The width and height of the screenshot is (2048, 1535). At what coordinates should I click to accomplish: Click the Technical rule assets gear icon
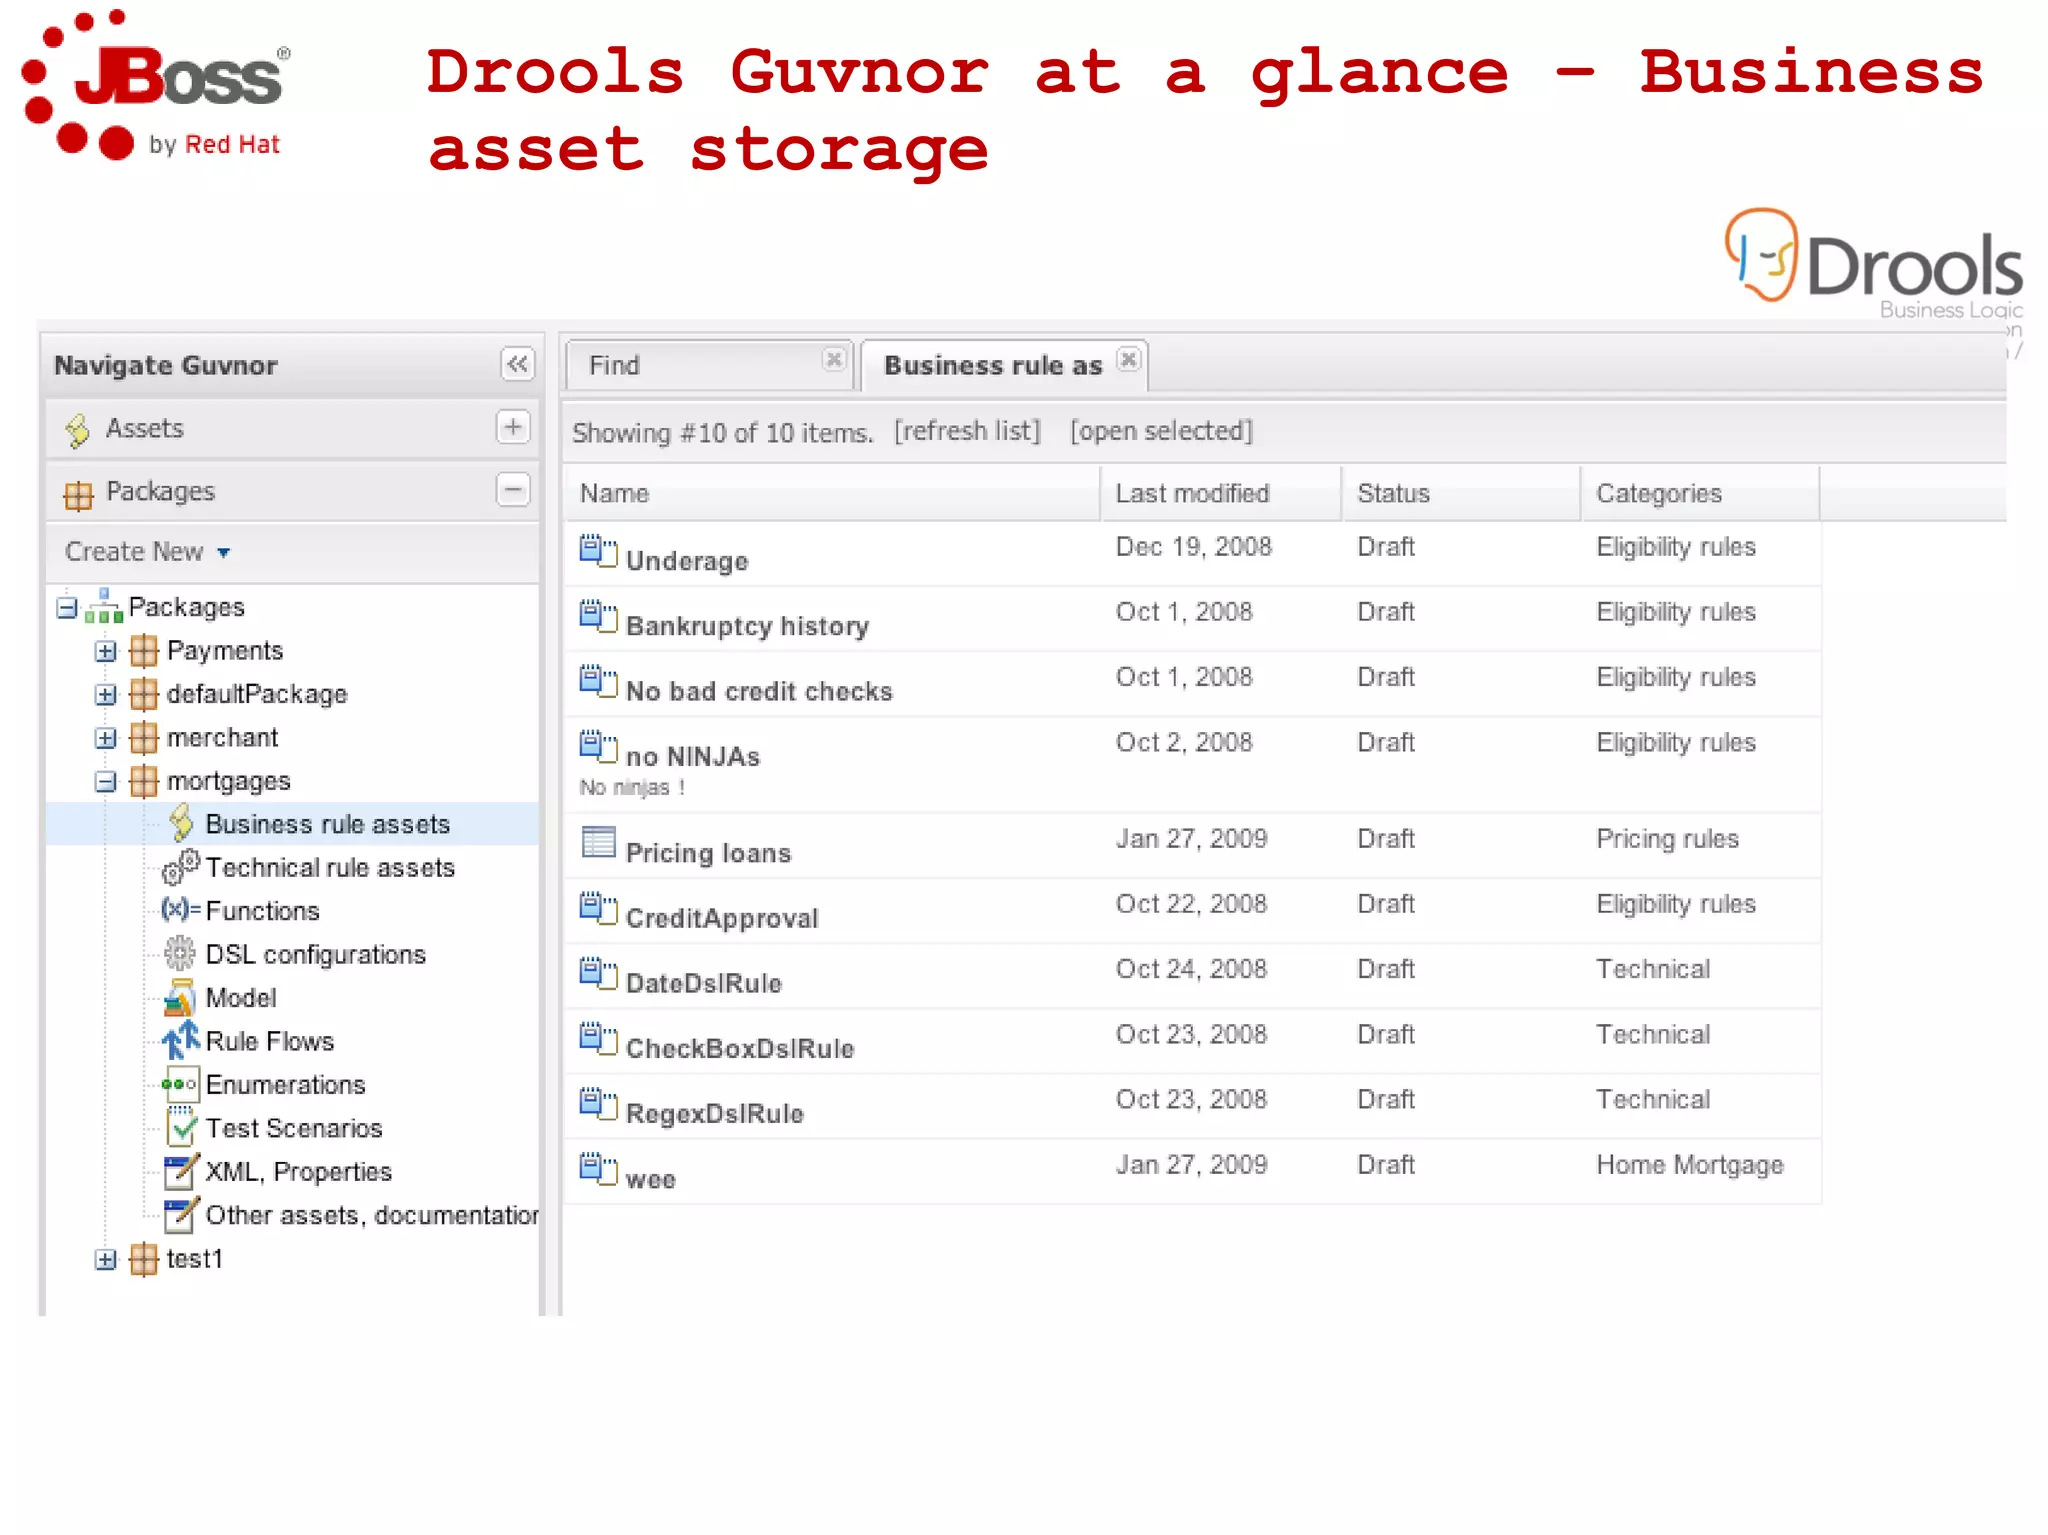point(181,867)
